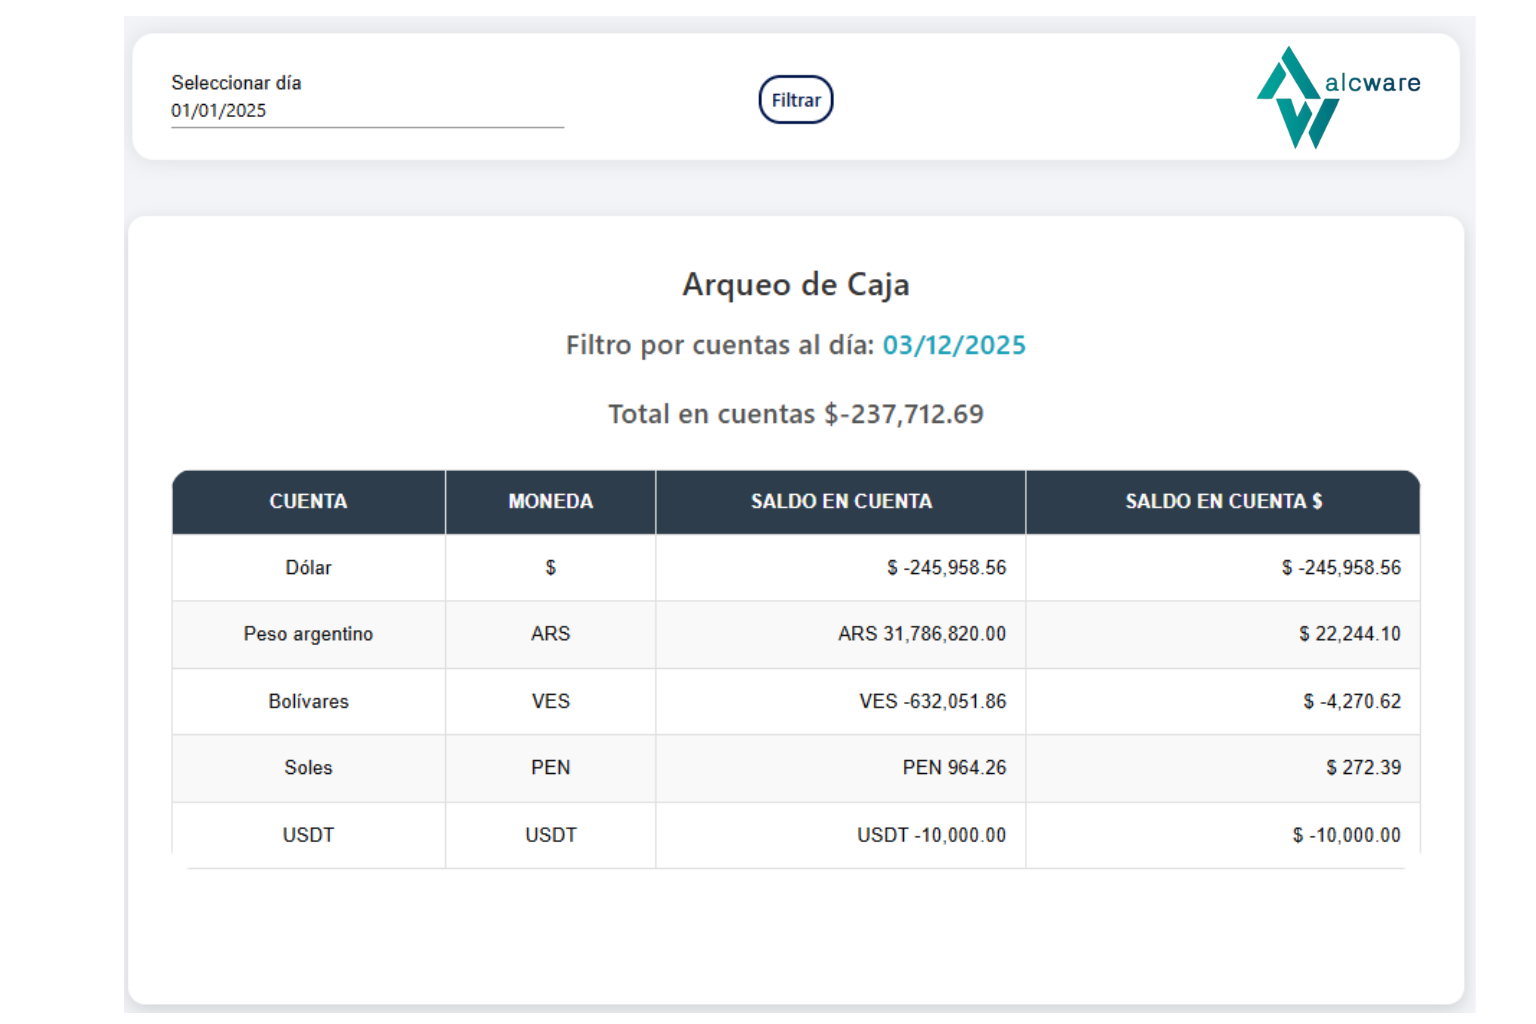Click the Arqueo de Caja title

pos(795,285)
